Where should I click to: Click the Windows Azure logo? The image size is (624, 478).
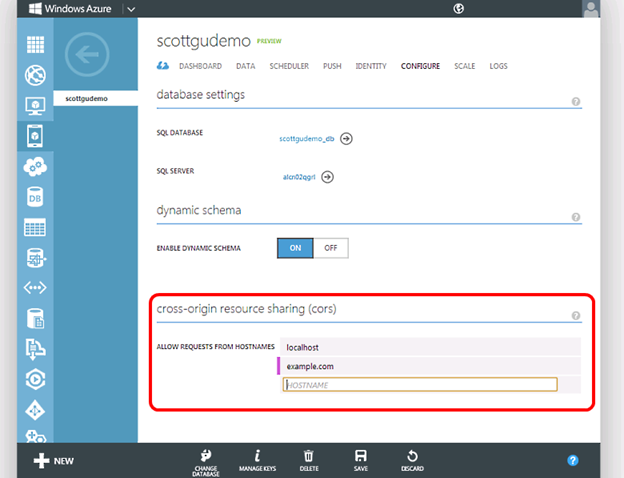click(70, 8)
